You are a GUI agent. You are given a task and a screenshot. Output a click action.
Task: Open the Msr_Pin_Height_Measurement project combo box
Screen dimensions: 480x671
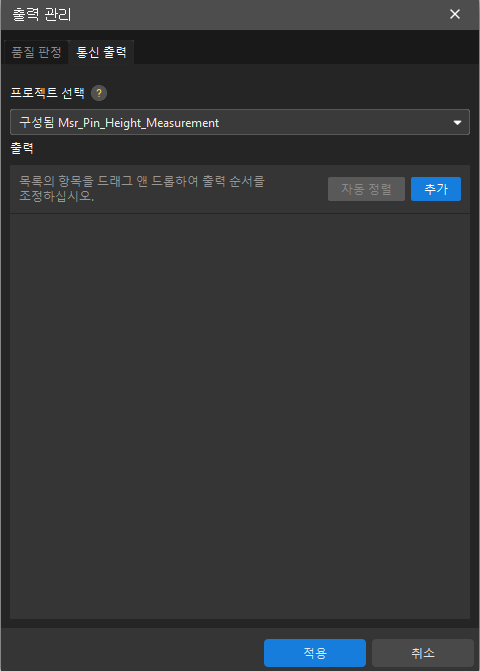click(x=240, y=122)
